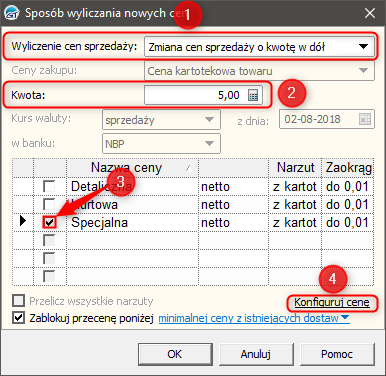The image size is (386, 376).
Task: Open minimalnej ceny z istniejących dostaw dropdown link
Action: coord(254,318)
